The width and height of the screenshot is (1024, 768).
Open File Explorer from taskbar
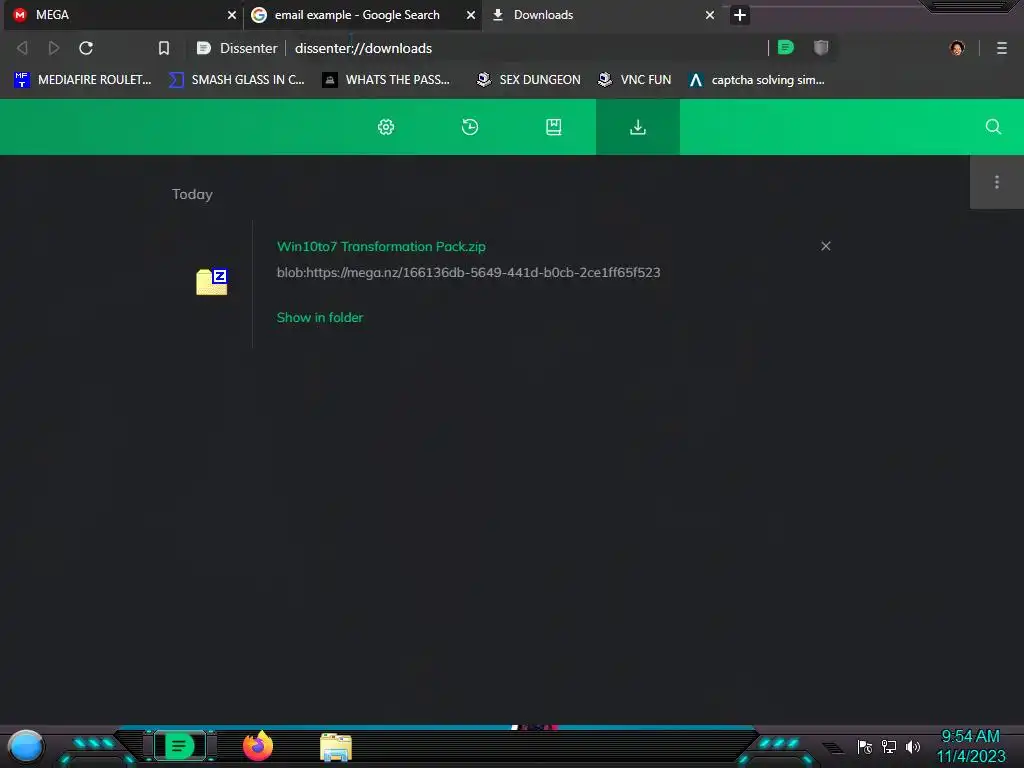pos(336,747)
